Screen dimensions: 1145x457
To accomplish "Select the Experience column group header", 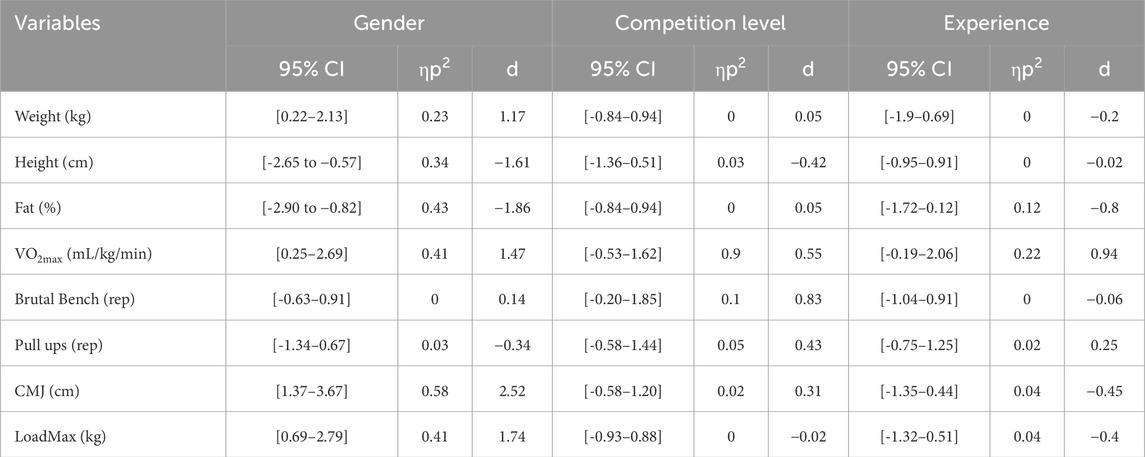I will [996, 23].
